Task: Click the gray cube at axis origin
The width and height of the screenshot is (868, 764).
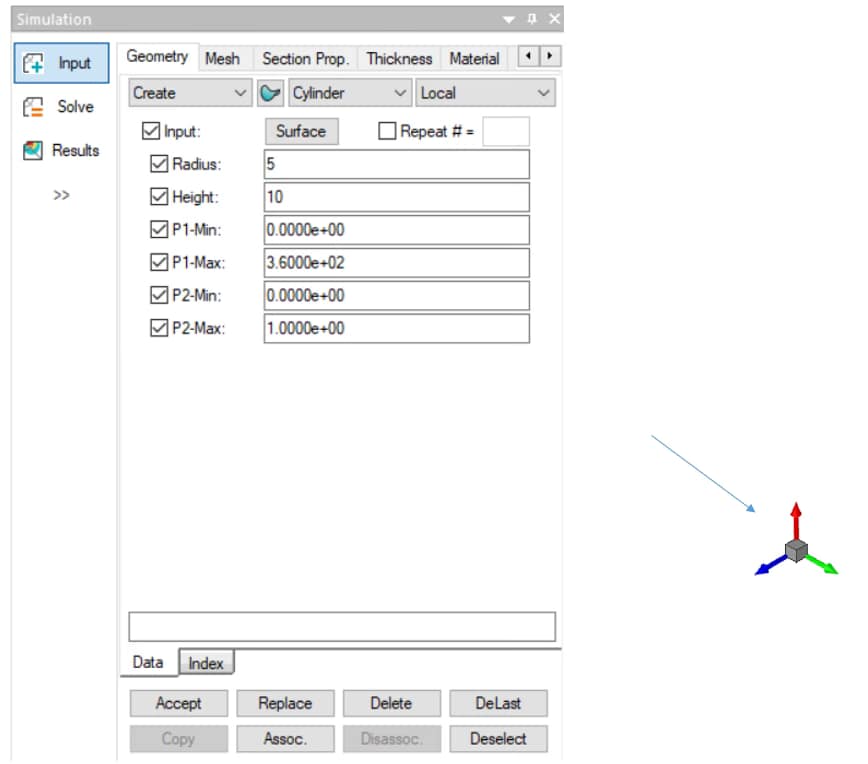Action: (x=796, y=550)
